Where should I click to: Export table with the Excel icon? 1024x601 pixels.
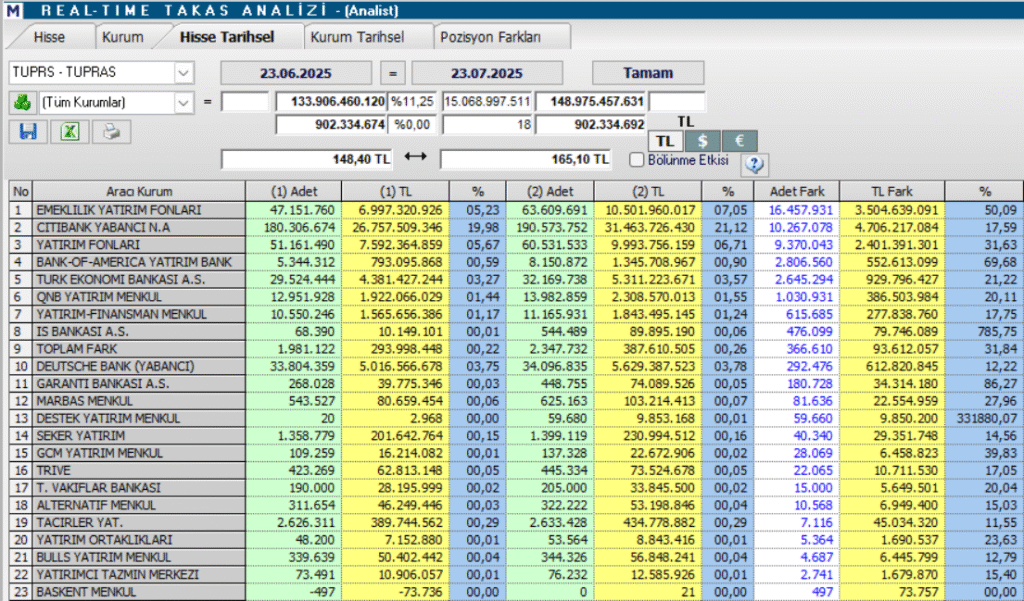(x=70, y=131)
